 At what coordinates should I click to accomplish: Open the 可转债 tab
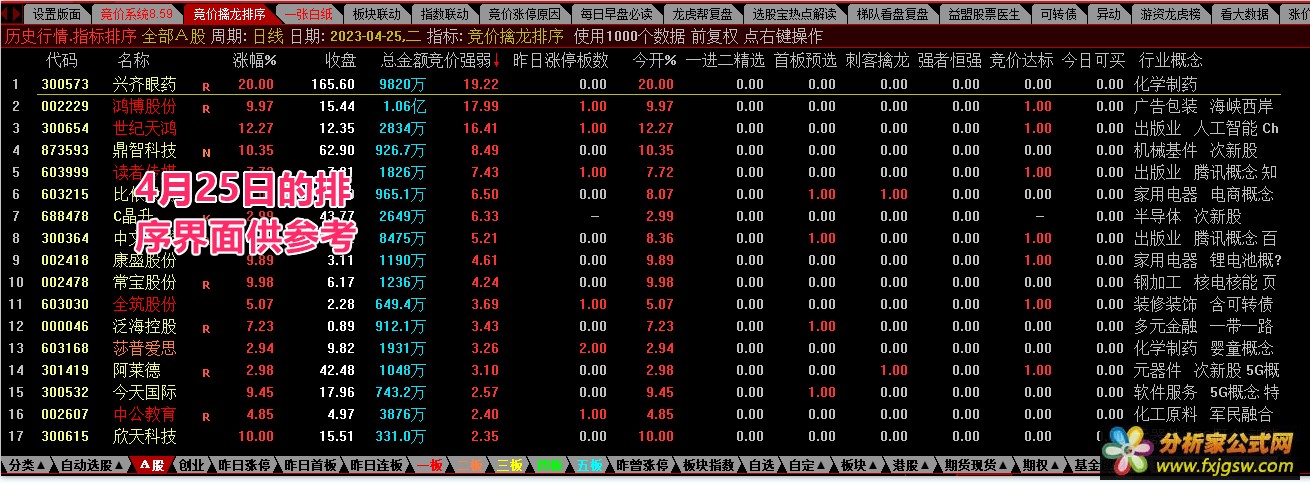coord(1058,14)
